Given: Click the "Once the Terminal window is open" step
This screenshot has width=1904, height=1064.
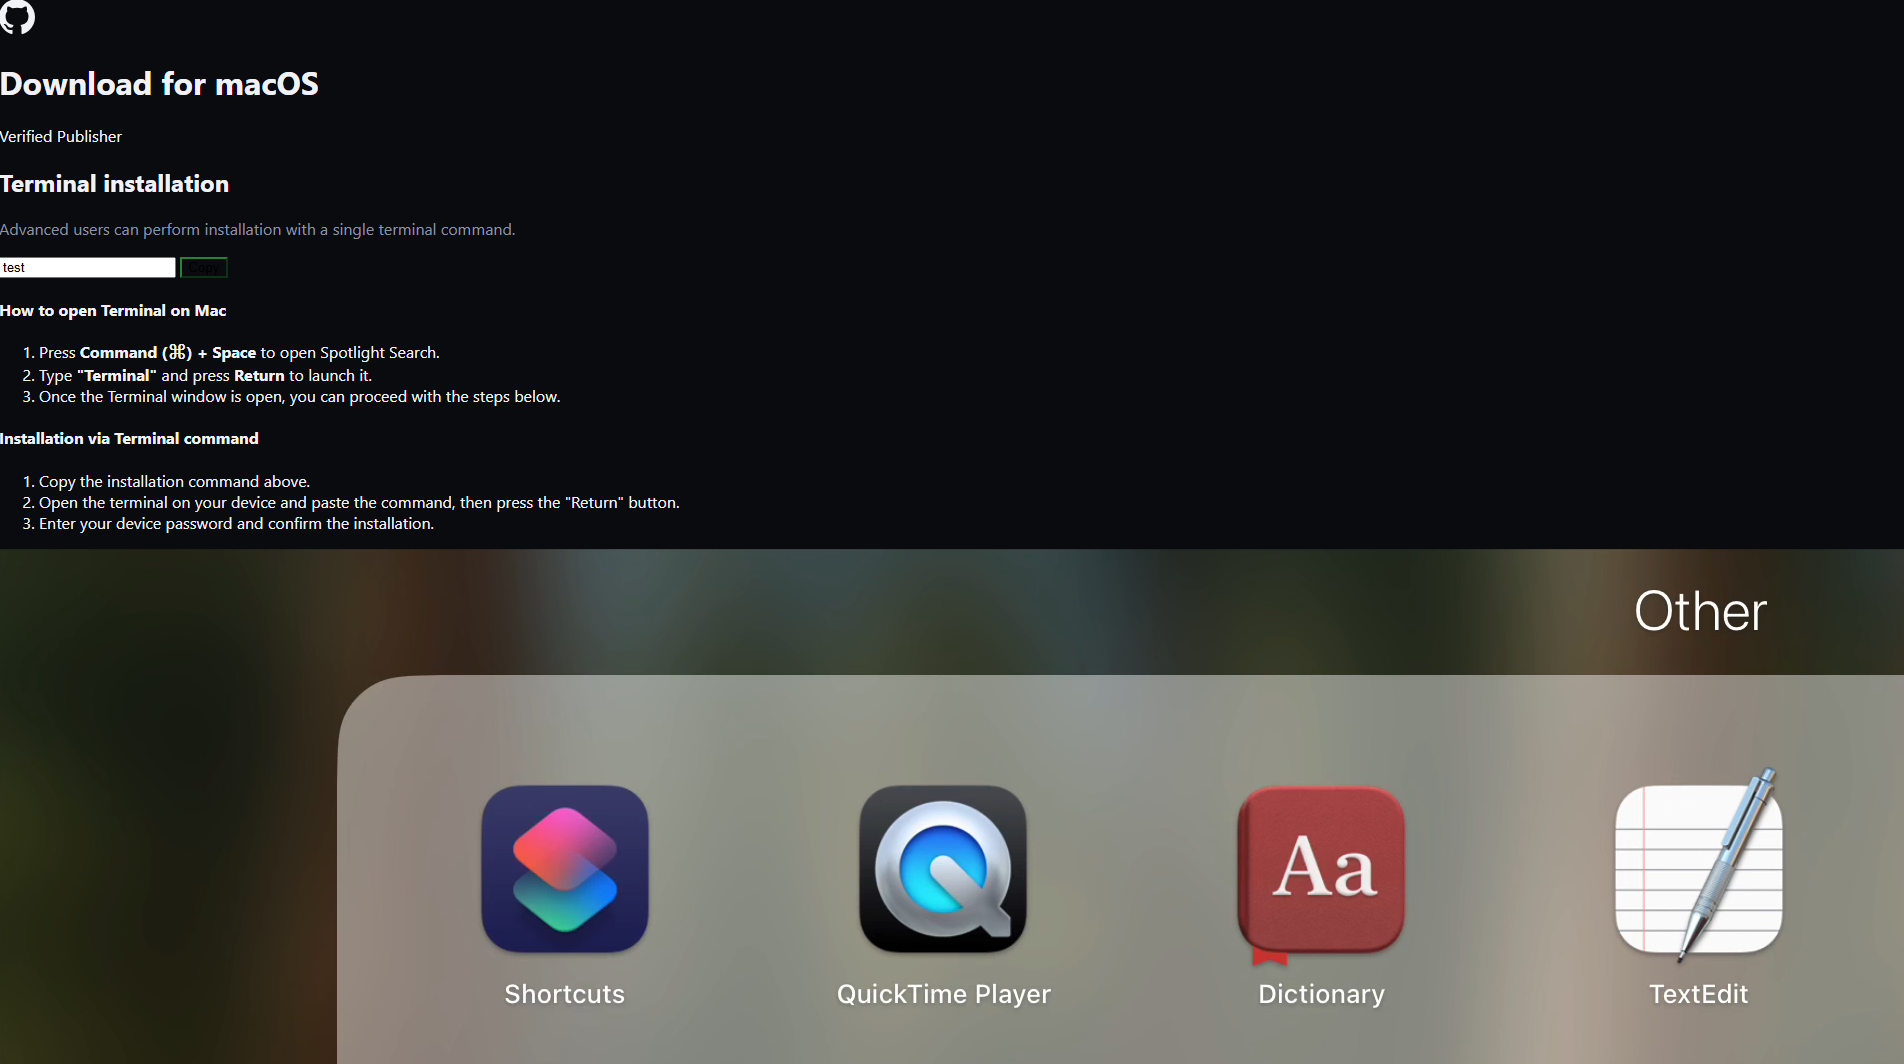Looking at the screenshot, I should pyautogui.click(x=300, y=396).
